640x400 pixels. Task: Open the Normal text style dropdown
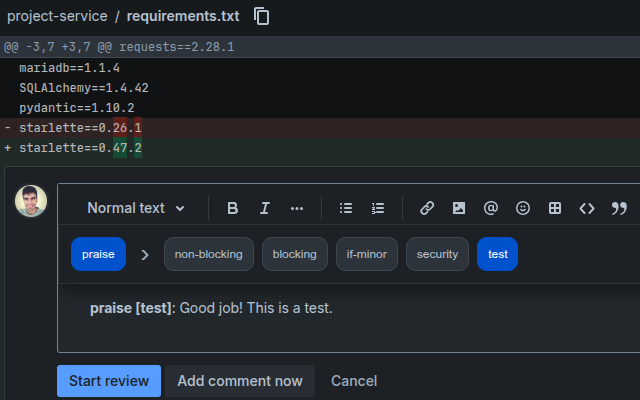[136, 208]
